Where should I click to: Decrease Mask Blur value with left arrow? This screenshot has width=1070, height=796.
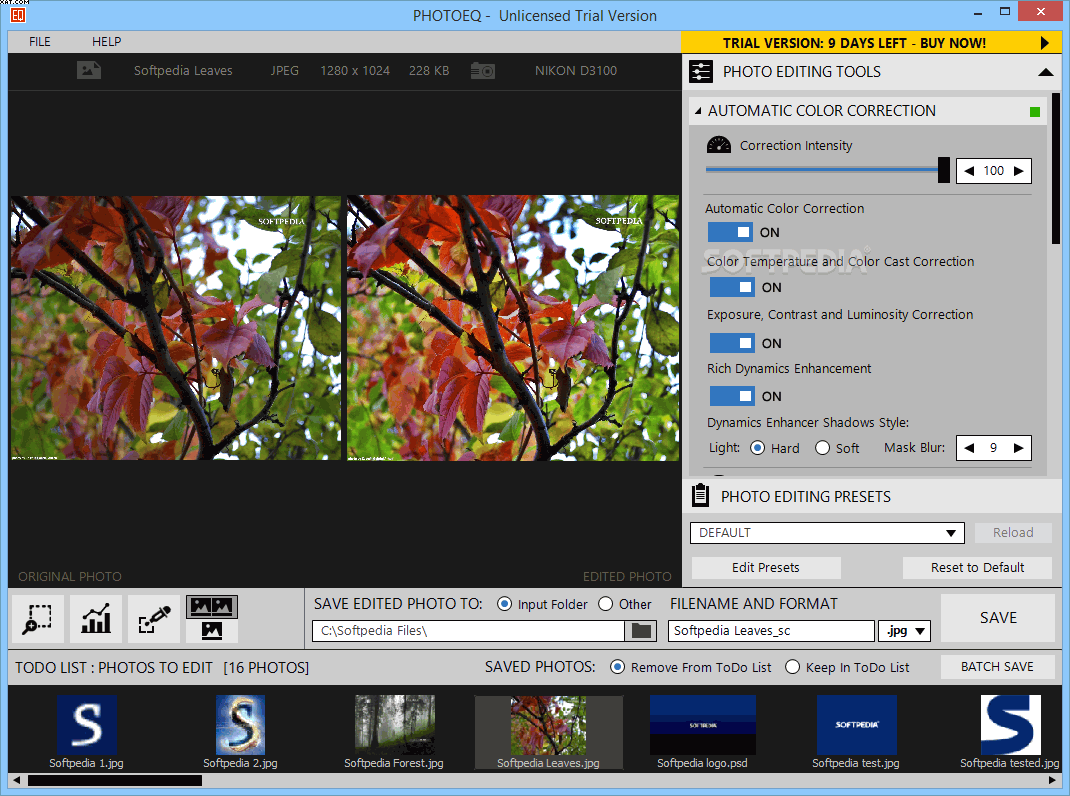tap(969, 448)
